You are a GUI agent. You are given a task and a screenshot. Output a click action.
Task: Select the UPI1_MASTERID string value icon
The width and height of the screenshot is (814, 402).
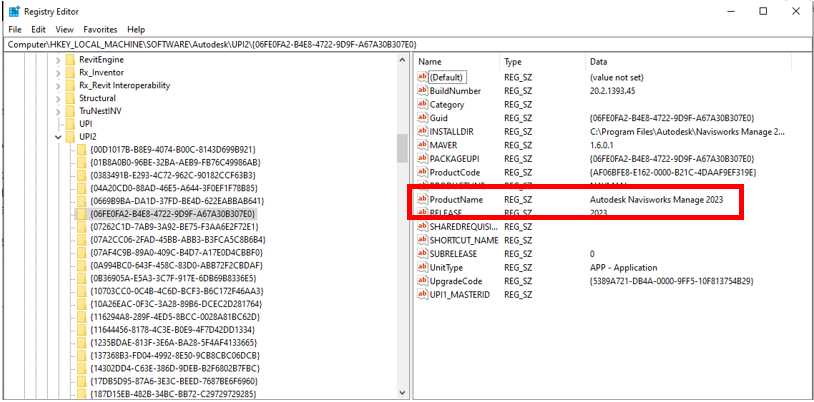pos(423,294)
